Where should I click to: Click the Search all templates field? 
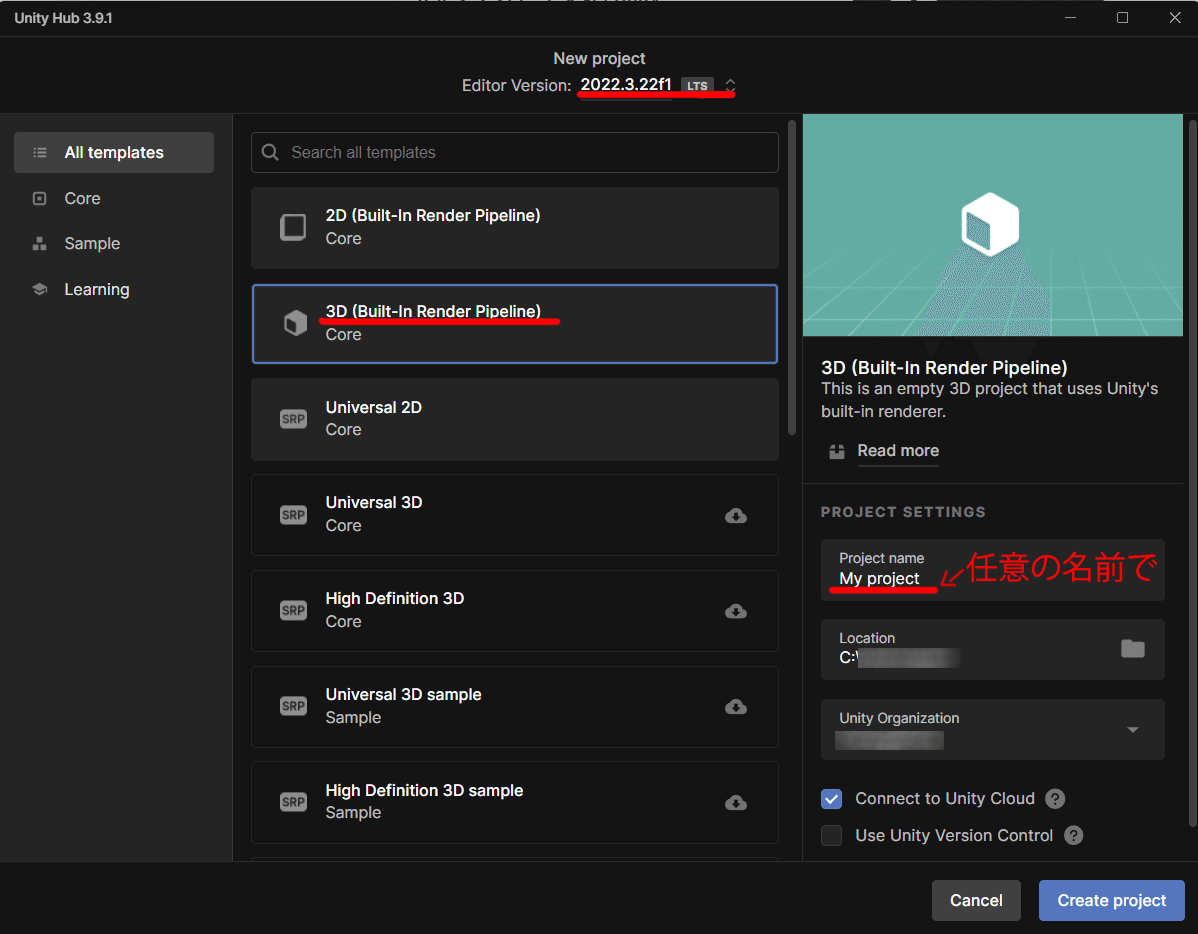(515, 152)
